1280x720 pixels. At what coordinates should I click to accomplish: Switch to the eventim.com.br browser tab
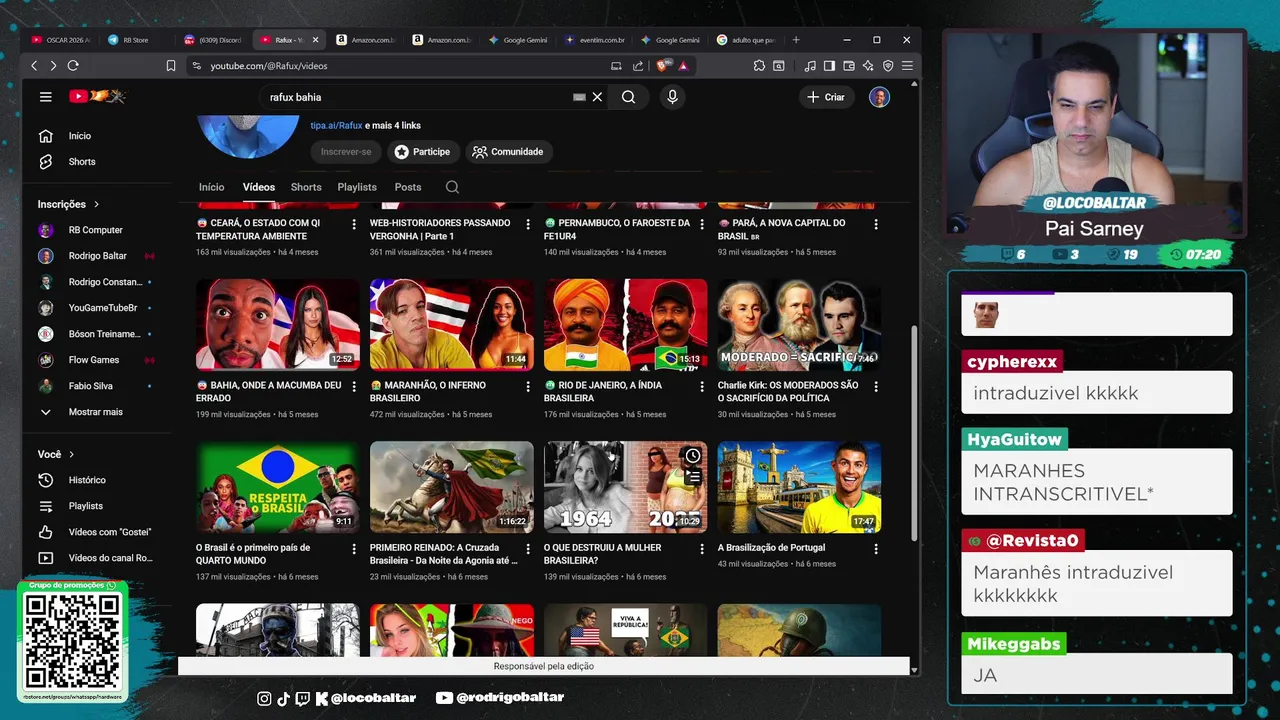tap(595, 40)
